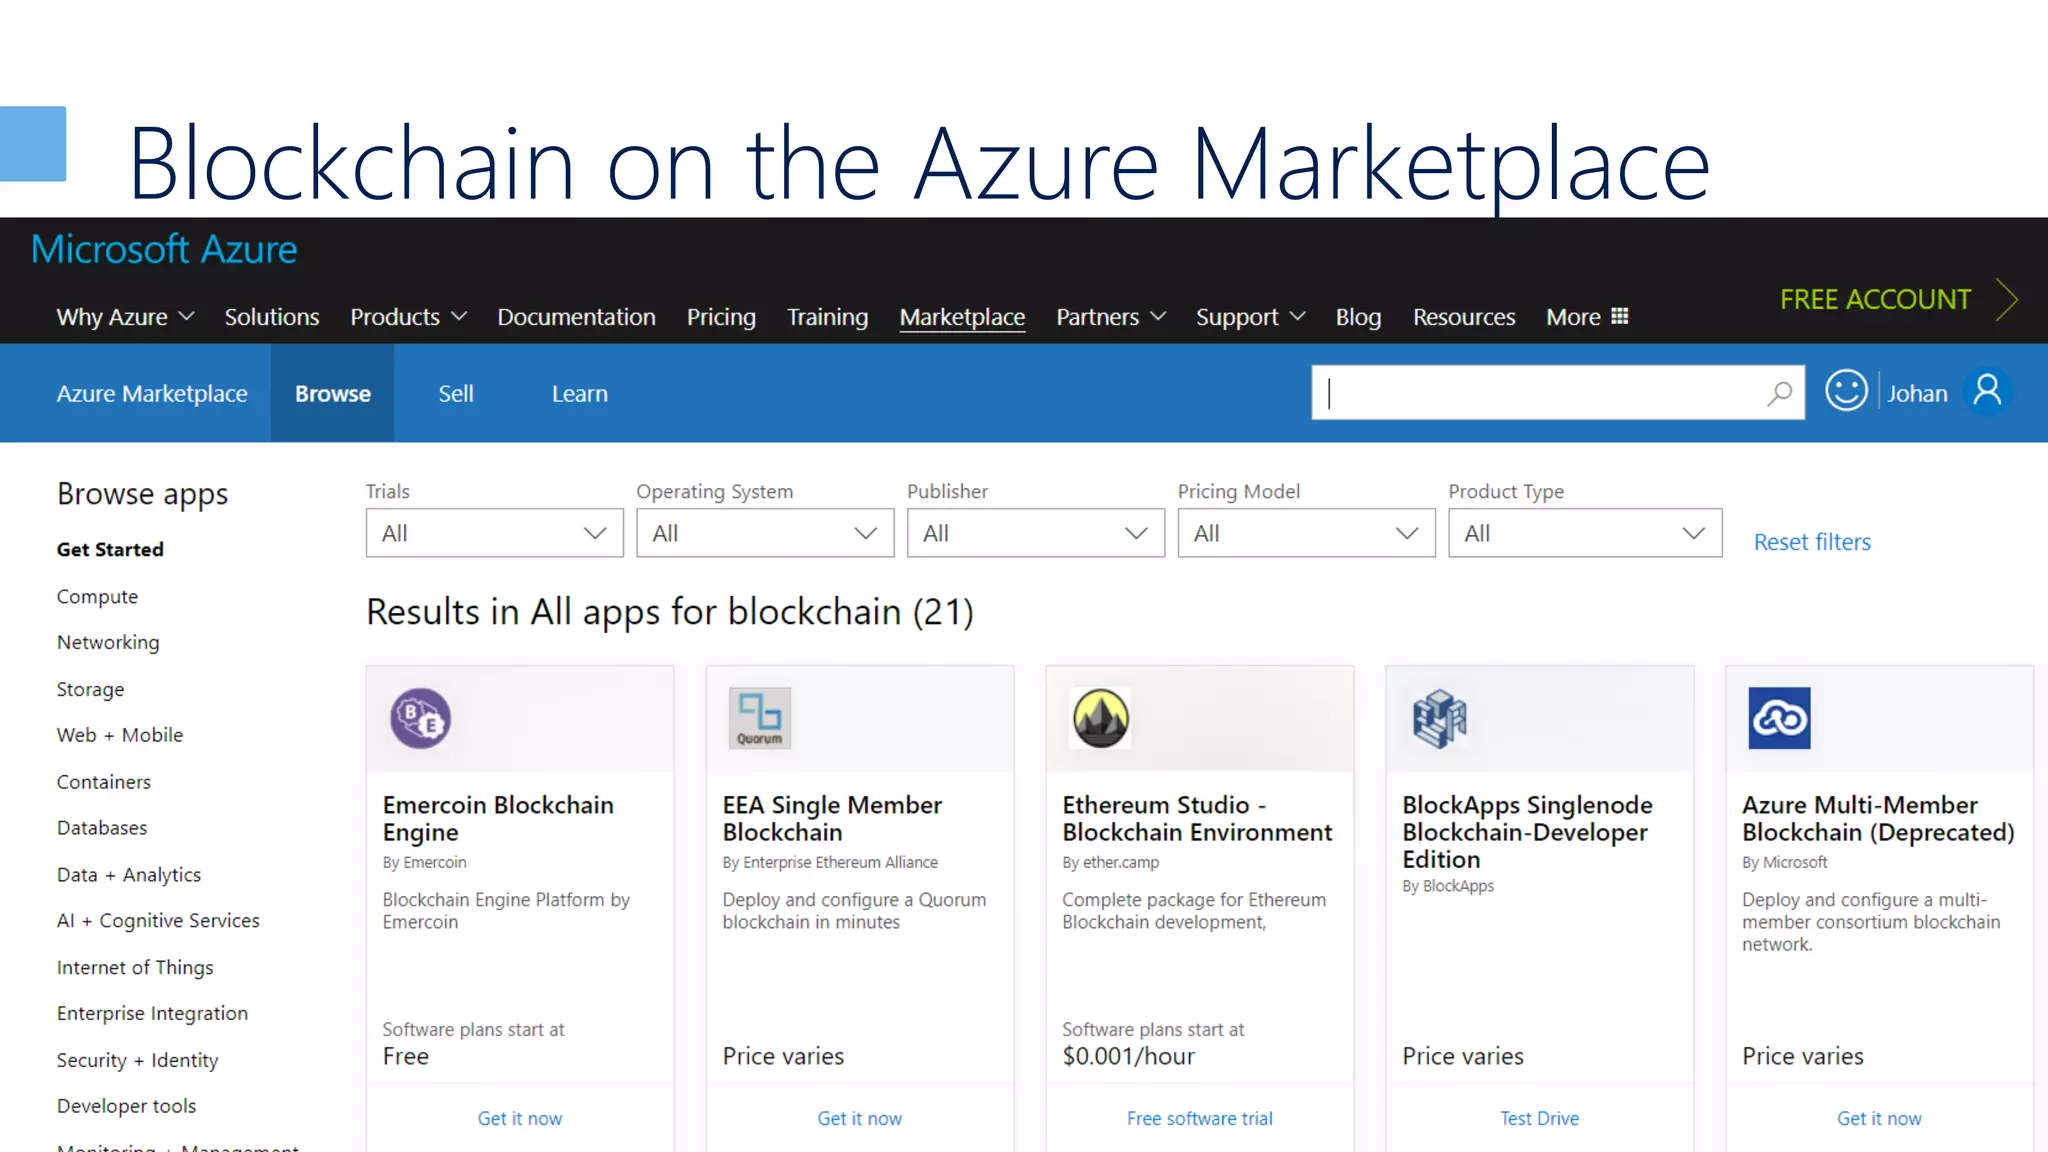
Task: Go to Documentation in top navigation
Action: (576, 317)
